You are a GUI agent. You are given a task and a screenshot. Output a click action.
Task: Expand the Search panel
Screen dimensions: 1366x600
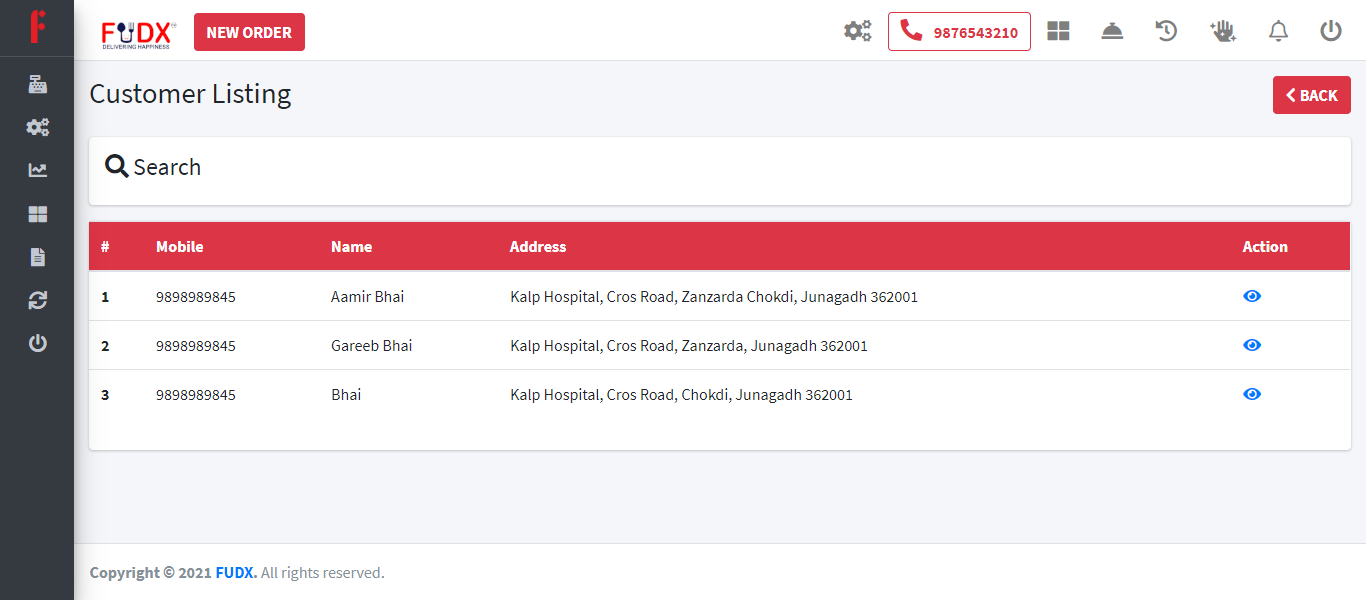154,167
